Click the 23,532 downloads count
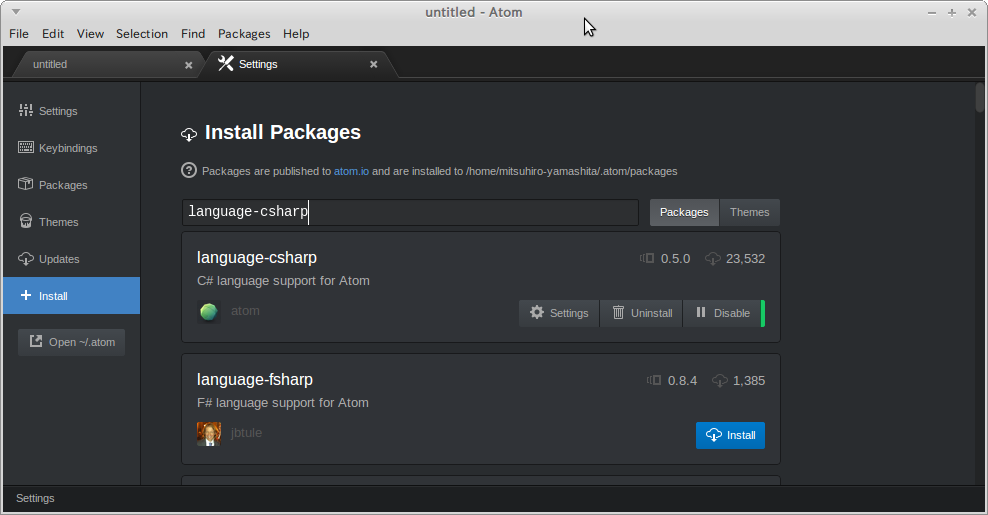The height and width of the screenshot is (515, 988). point(745,259)
